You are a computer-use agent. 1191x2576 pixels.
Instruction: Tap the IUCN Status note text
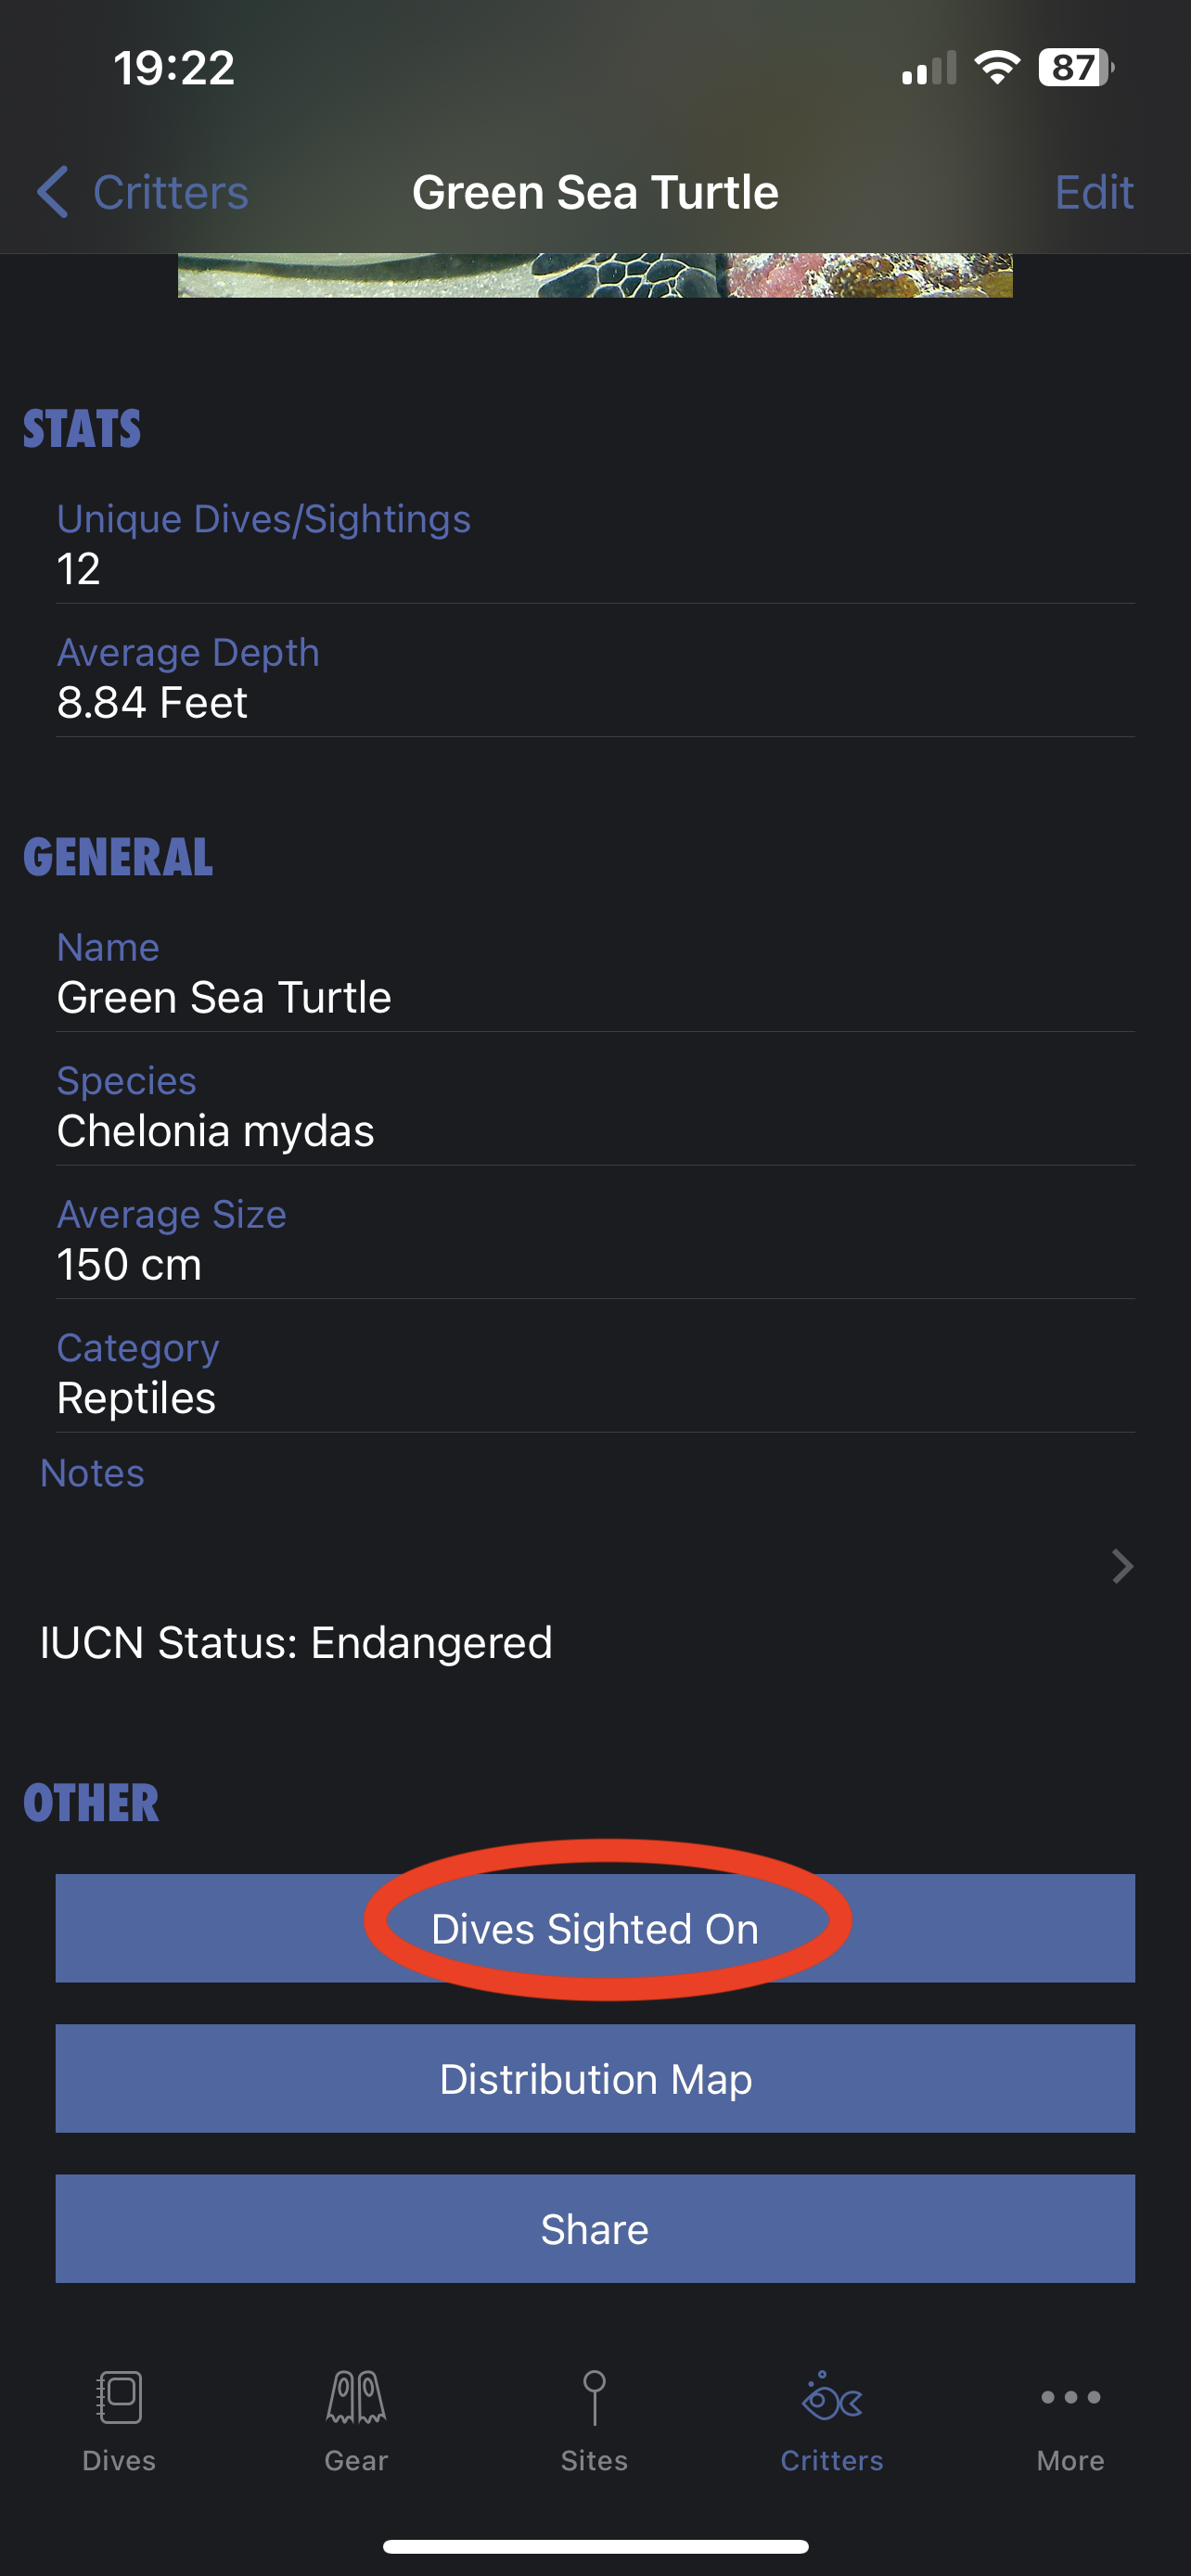click(x=296, y=1642)
